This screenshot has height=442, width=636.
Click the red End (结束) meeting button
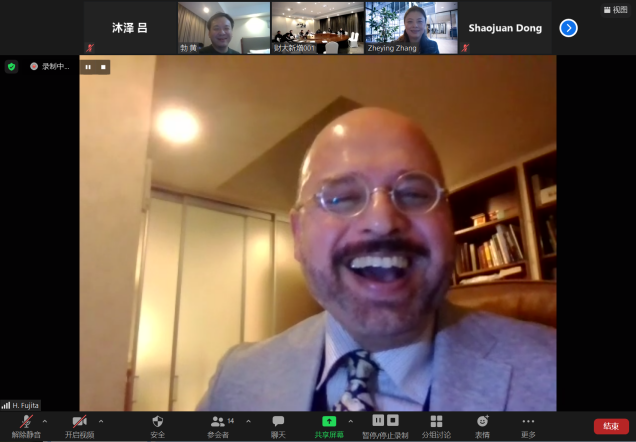(x=610, y=426)
